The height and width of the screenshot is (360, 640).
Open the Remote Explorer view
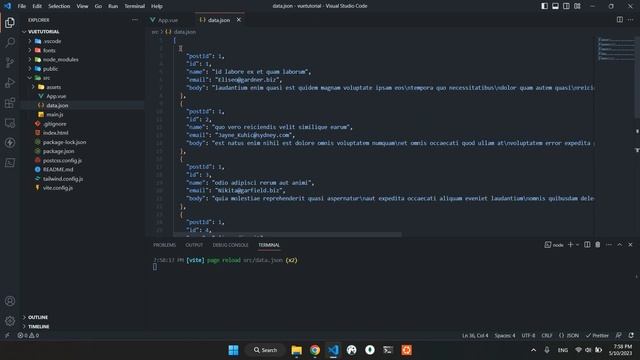(10, 122)
